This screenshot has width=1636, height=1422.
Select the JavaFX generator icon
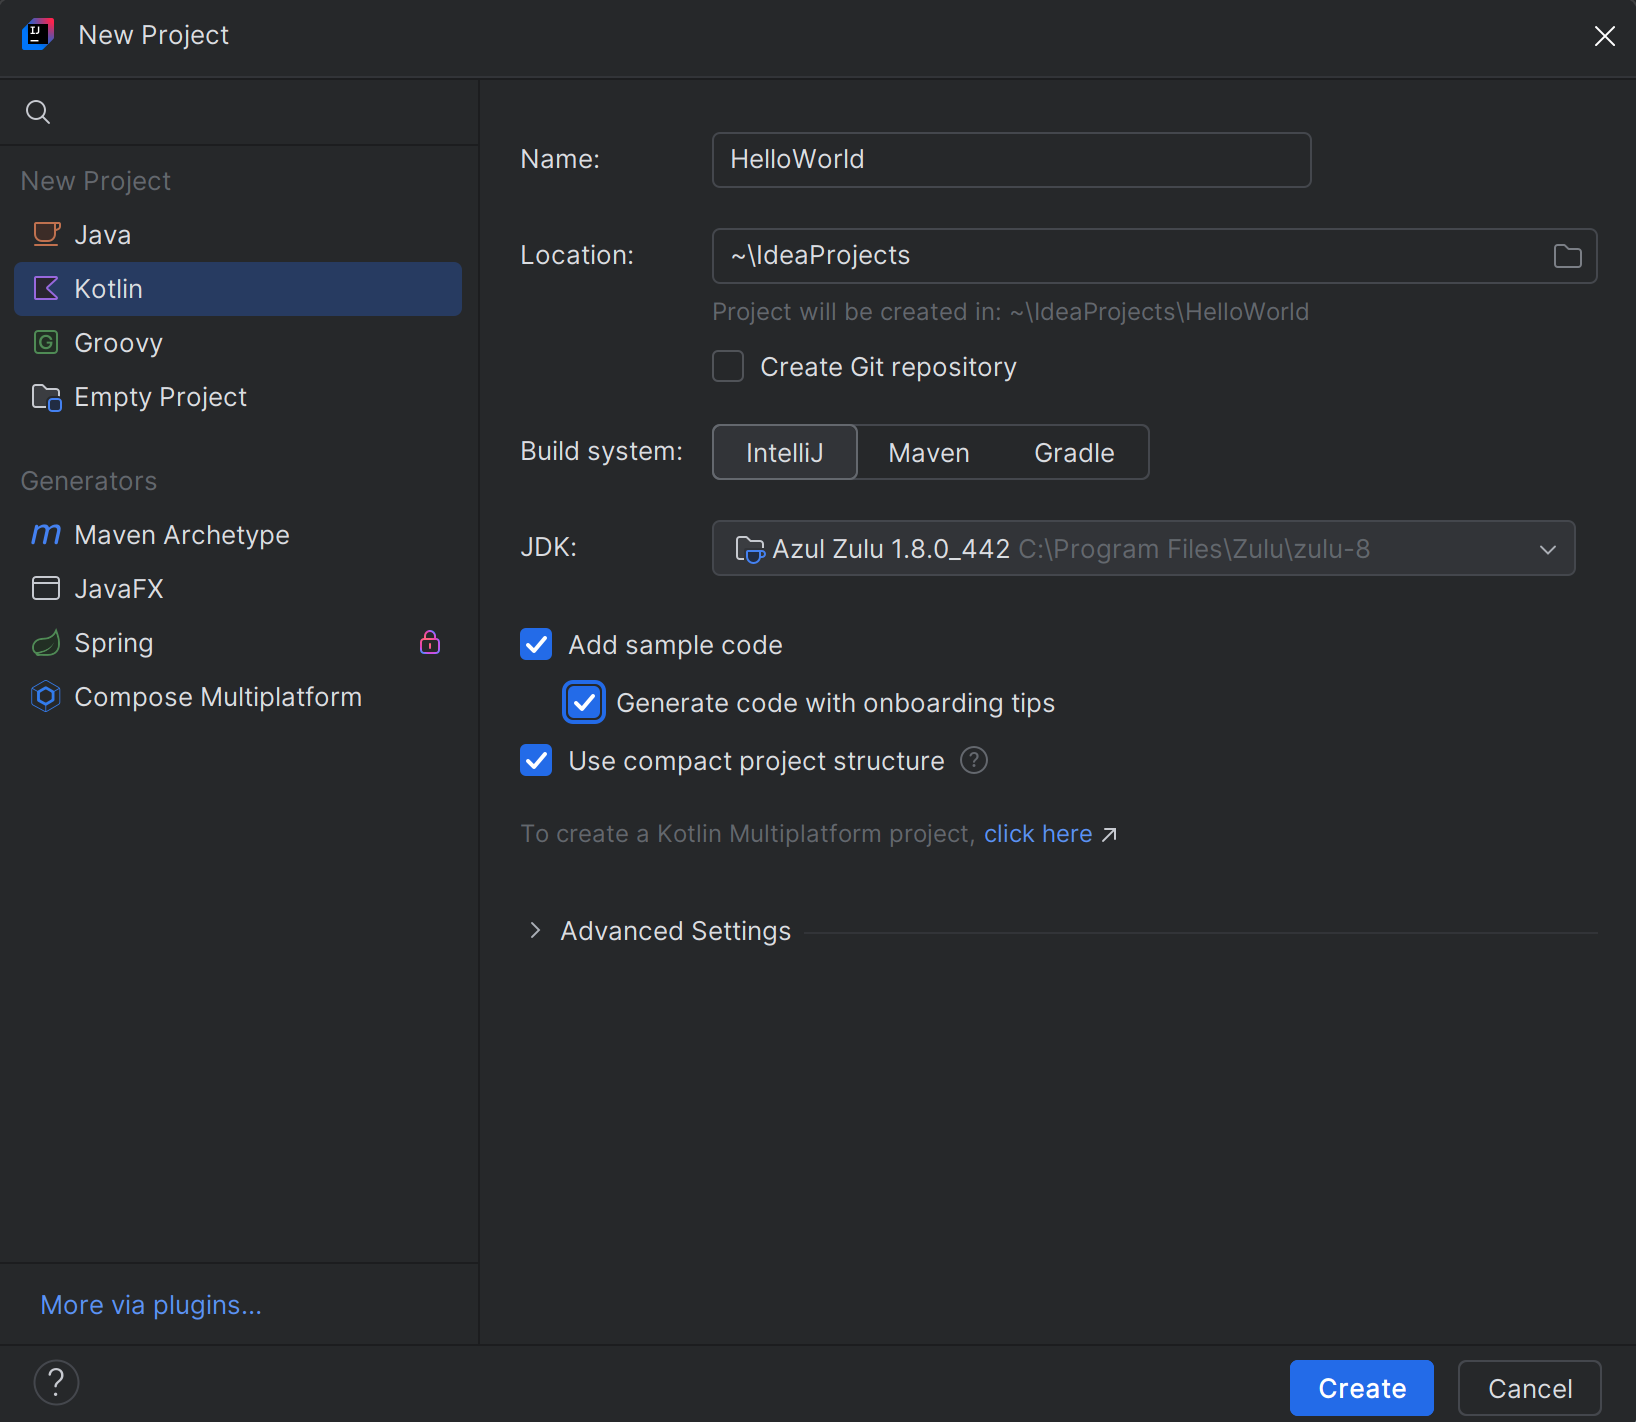[45, 588]
